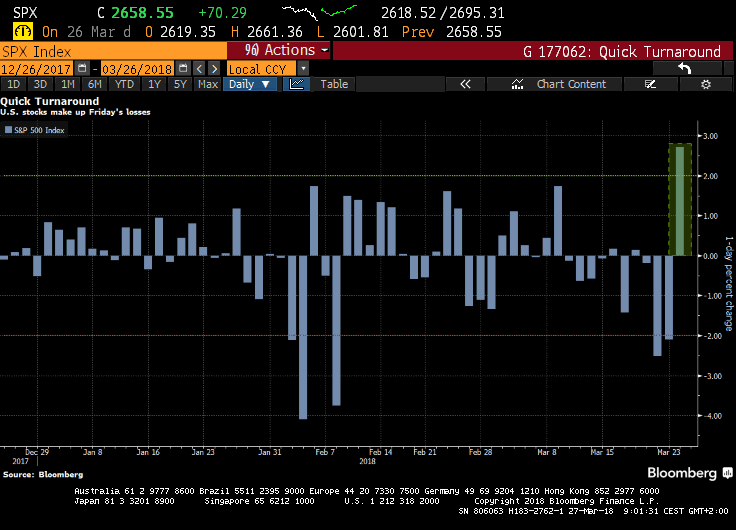Open the start date calendar picker
The width and height of the screenshot is (736, 530).
84,68
